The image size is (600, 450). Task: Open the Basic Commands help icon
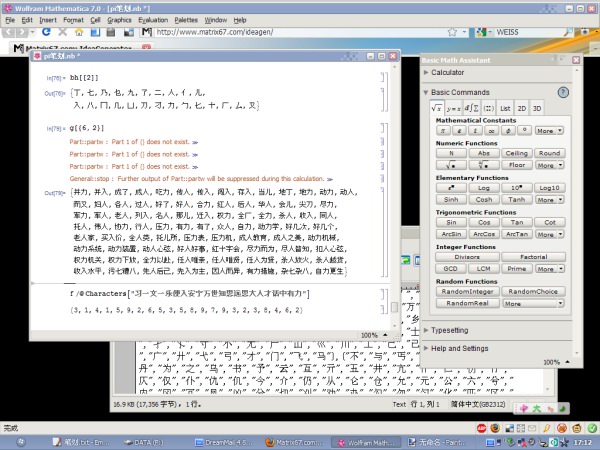[563, 92]
